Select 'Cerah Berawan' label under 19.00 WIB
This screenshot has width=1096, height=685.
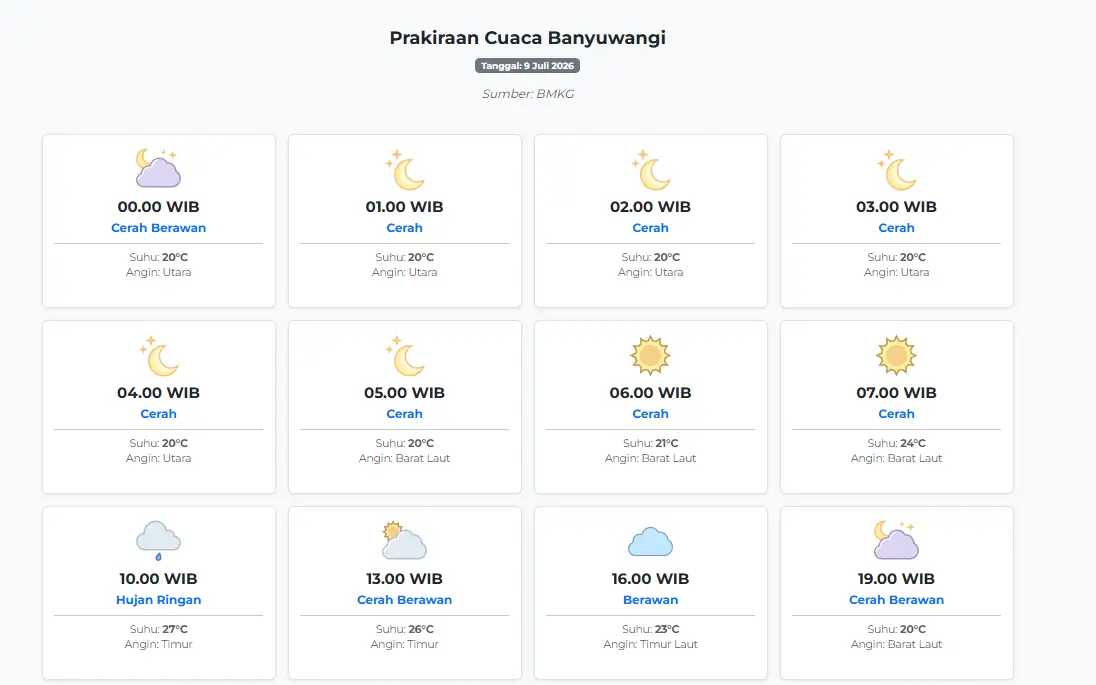coord(897,600)
